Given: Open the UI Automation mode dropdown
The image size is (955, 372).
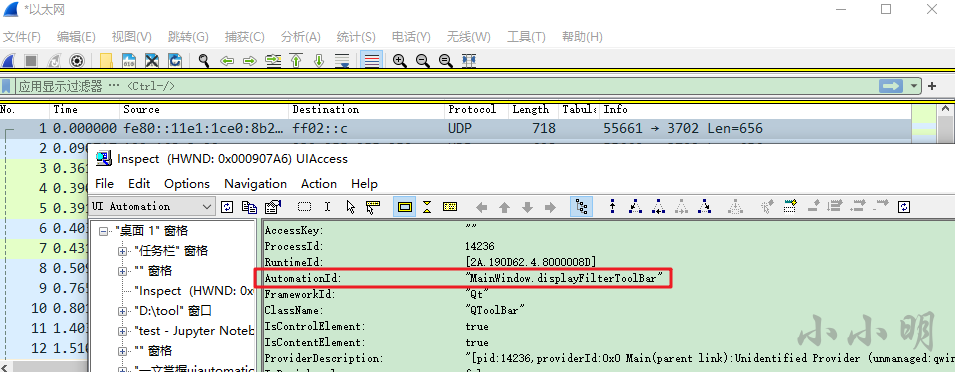Looking at the screenshot, I should click(x=152, y=206).
